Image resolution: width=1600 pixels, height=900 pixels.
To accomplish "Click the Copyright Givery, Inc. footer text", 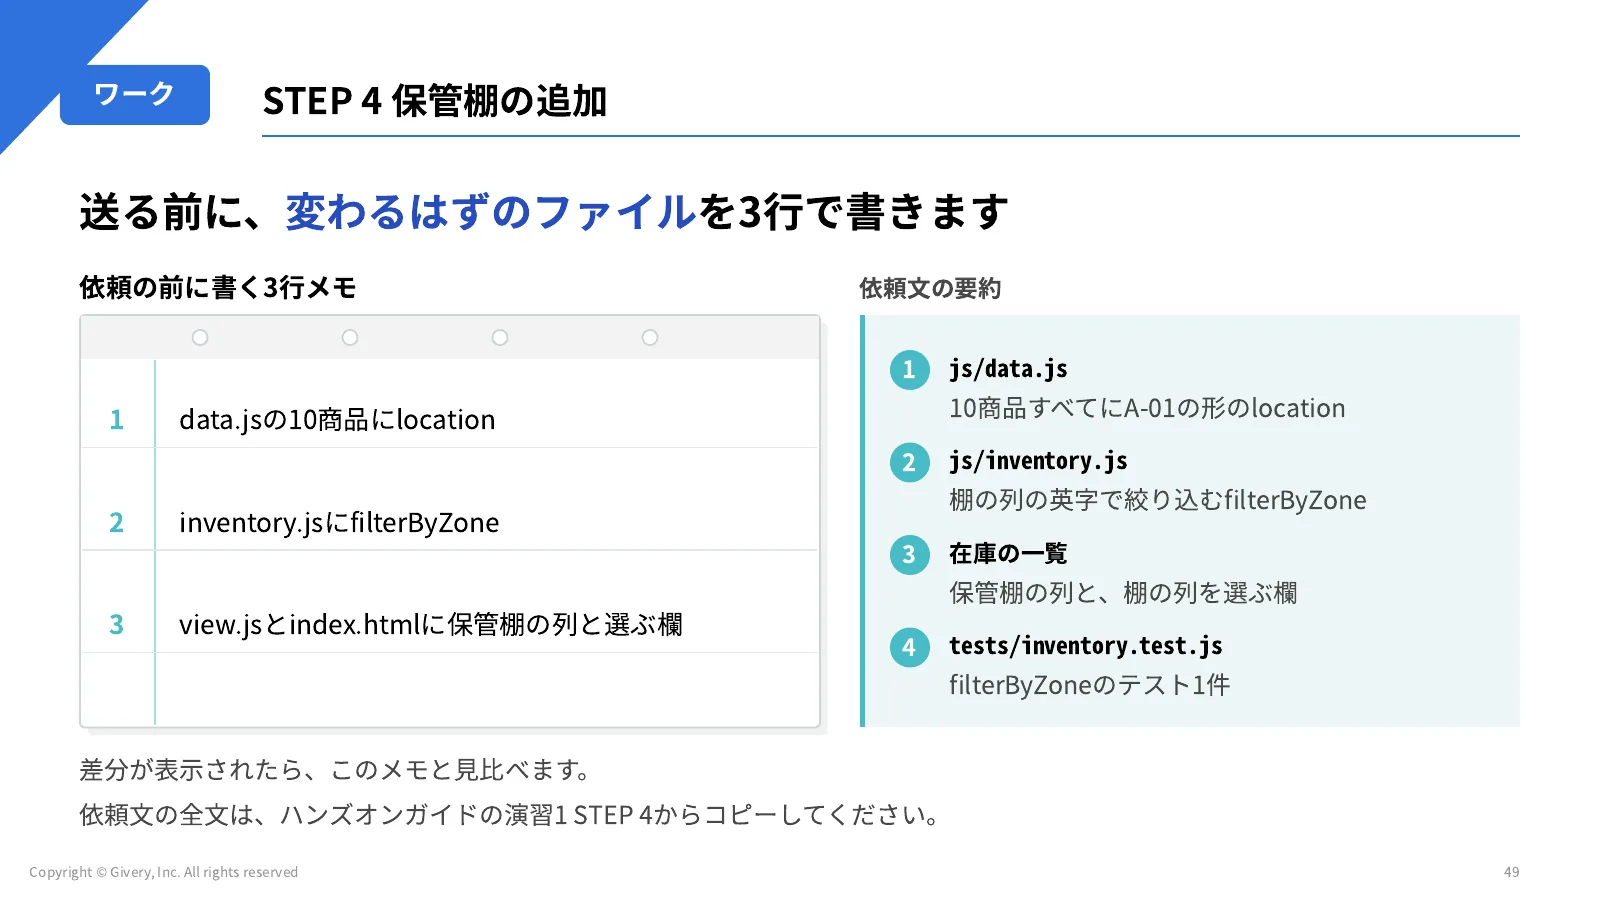I will (164, 872).
